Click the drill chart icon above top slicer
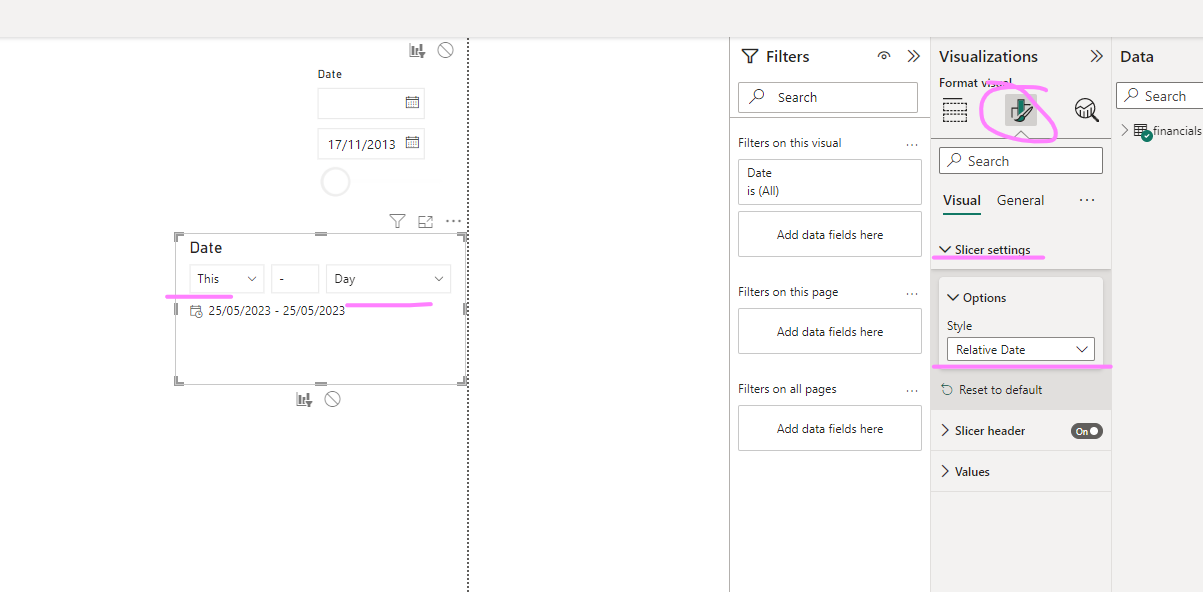1203x592 pixels. [x=417, y=50]
